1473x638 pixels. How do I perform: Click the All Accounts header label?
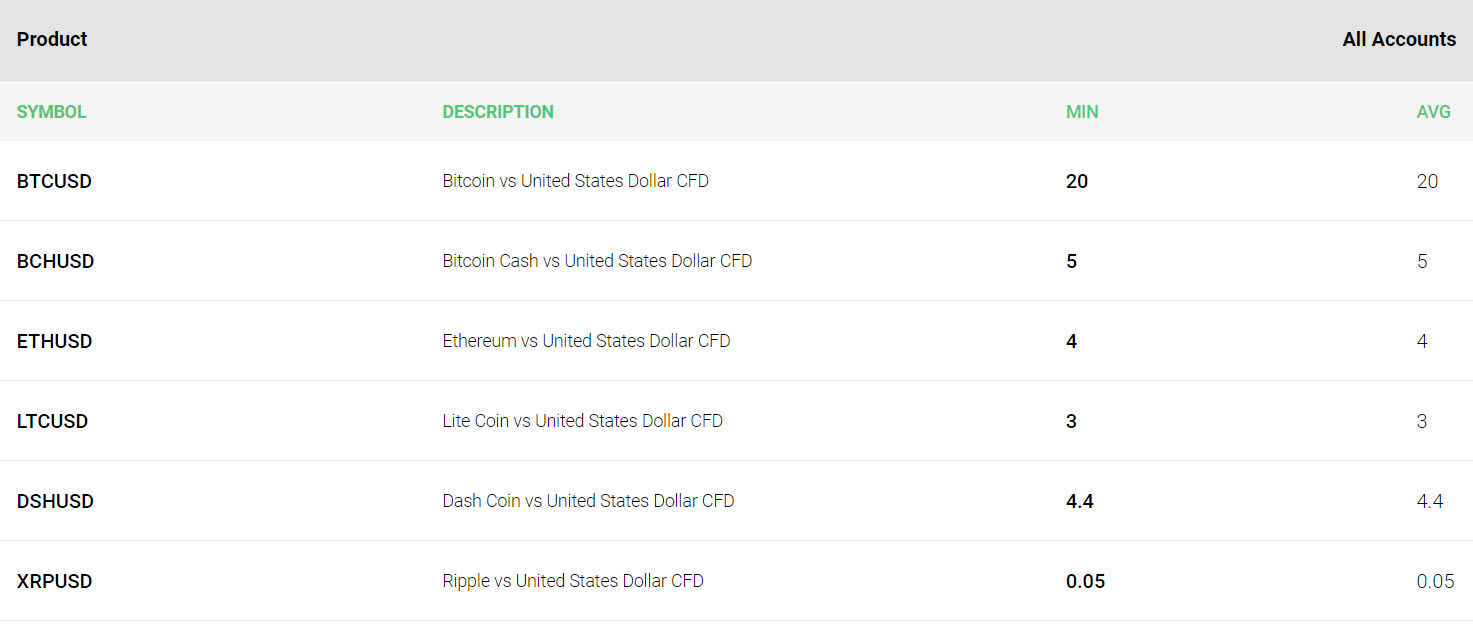[x=1399, y=40]
